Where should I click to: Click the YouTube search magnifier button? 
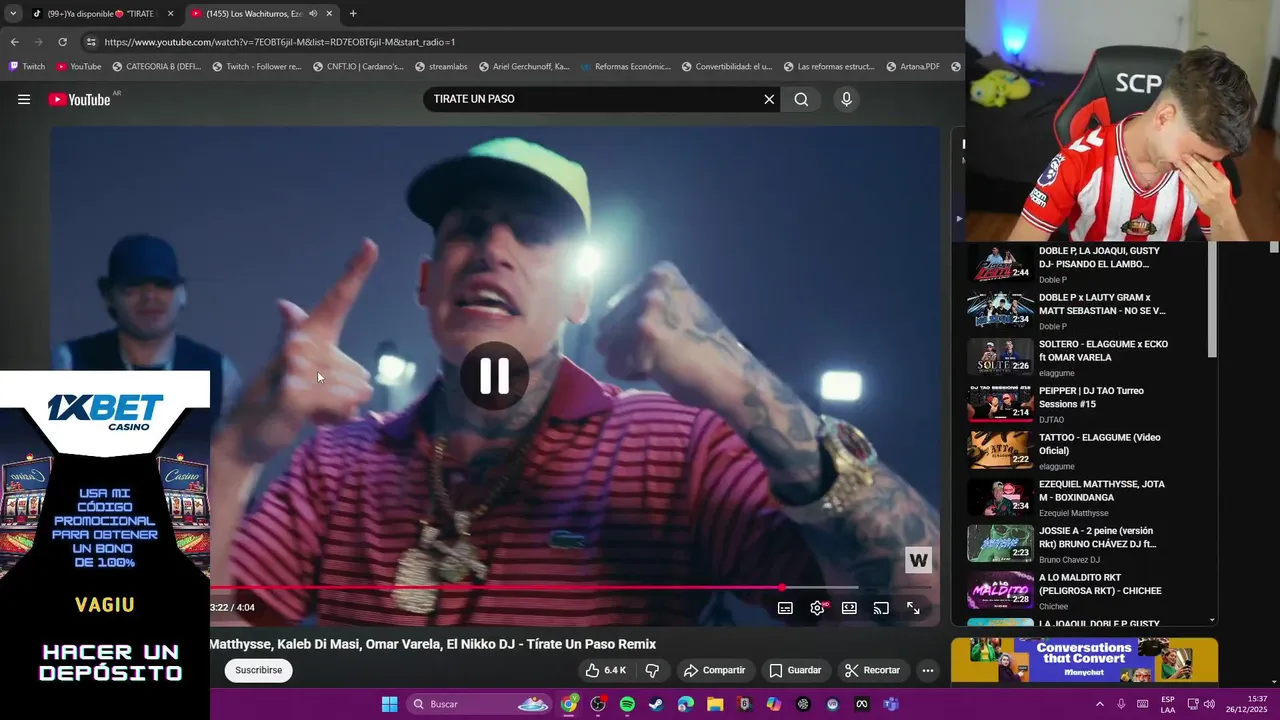(x=801, y=99)
